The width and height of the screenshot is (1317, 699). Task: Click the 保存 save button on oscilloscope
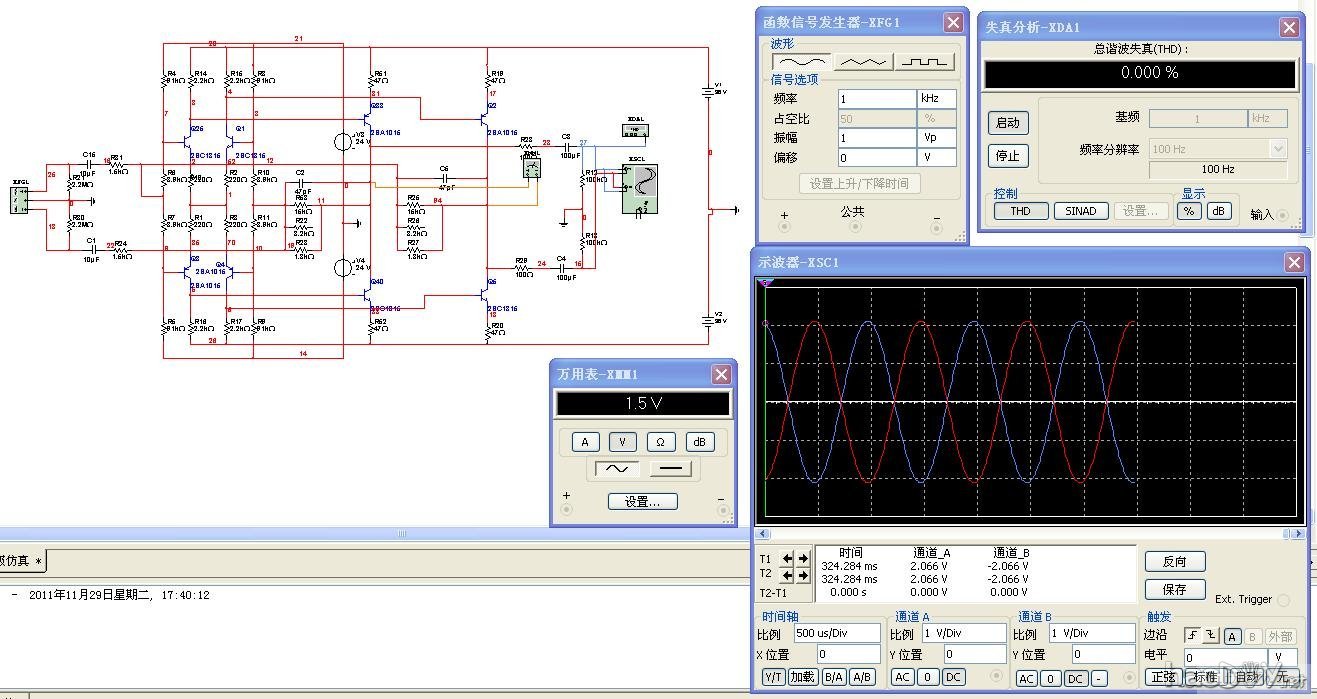(1175, 590)
